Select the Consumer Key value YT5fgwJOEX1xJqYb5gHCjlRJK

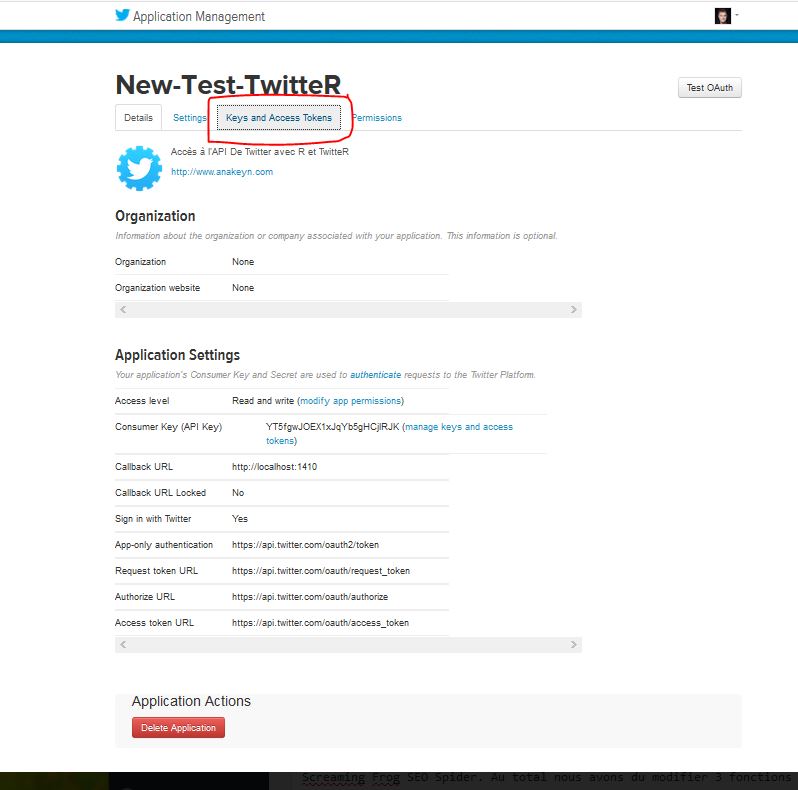coord(332,427)
